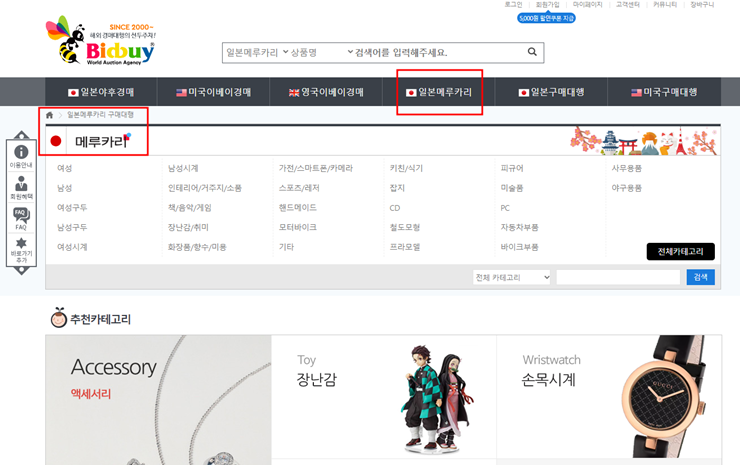Viewport: 740px width, 465px height.
Task: Click the main search keyword field
Action: coord(439,52)
